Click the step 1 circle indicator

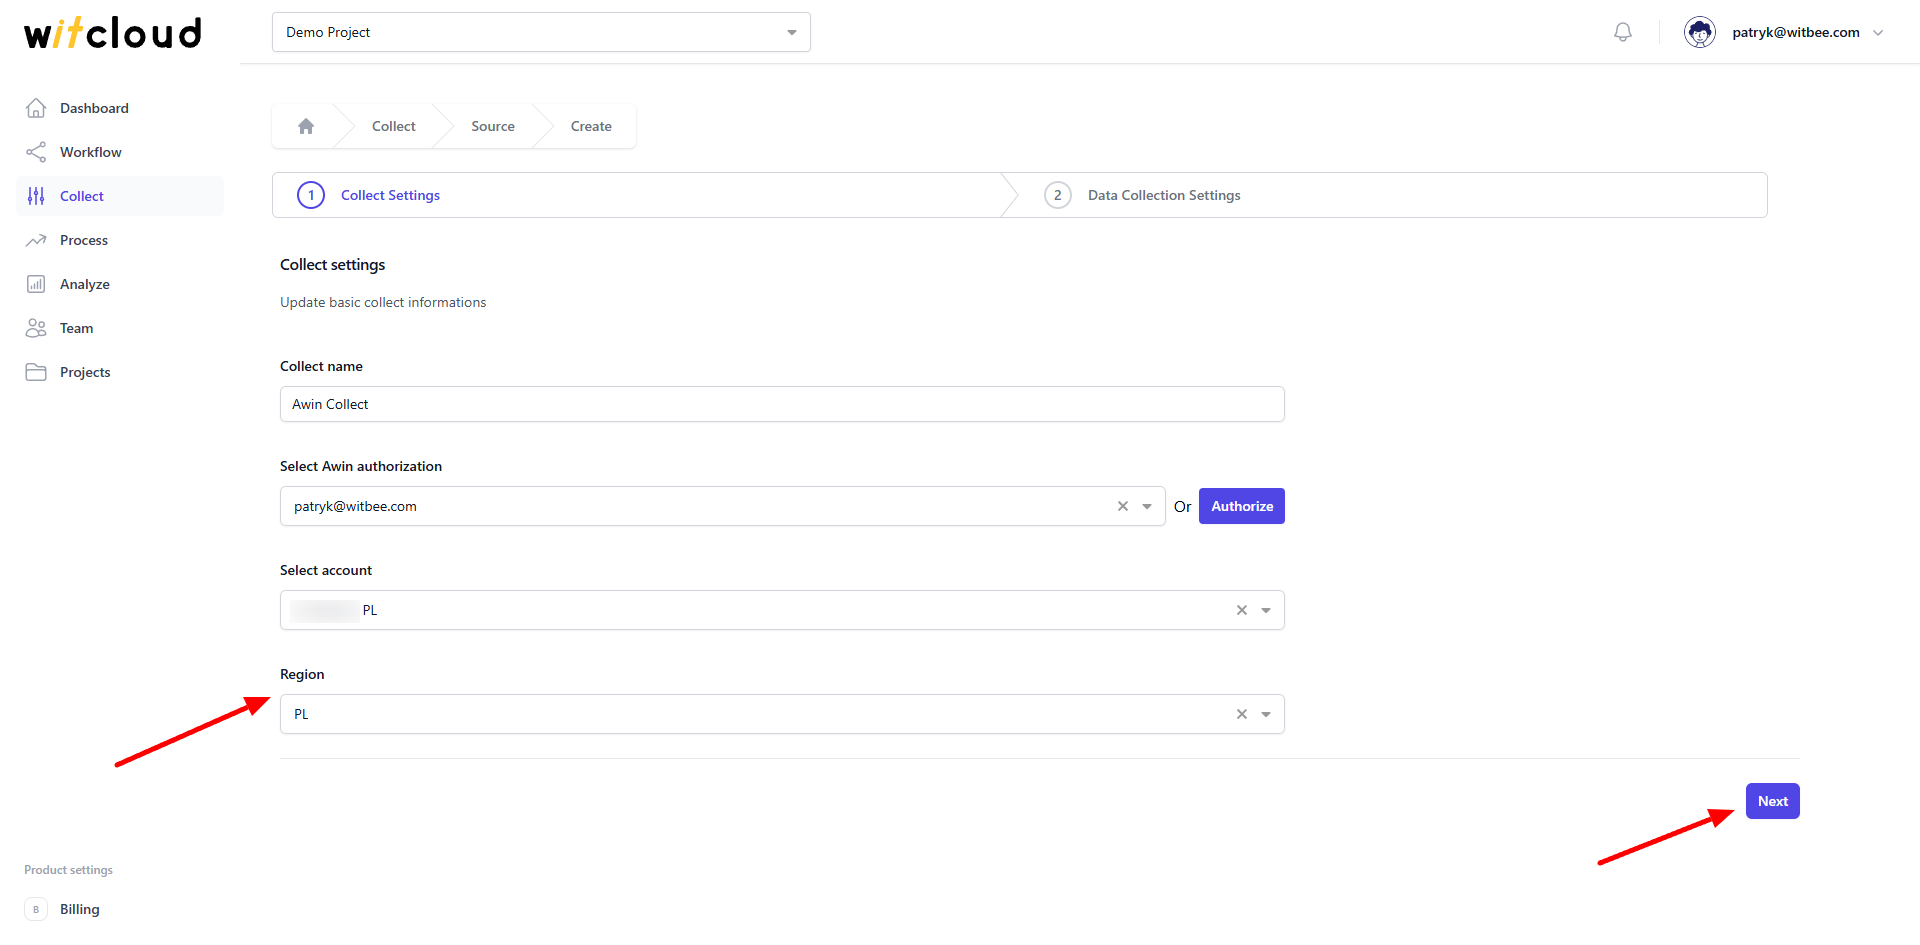click(311, 195)
